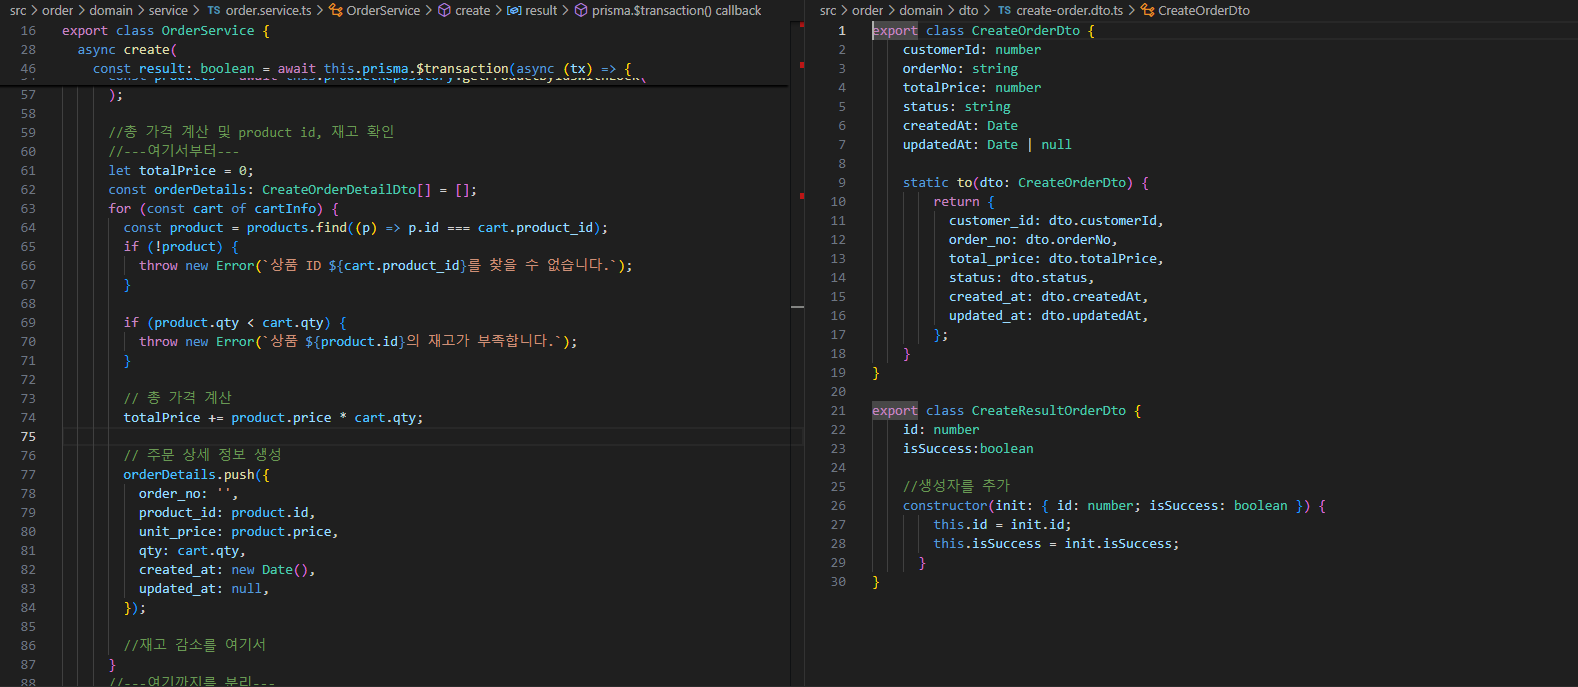The width and height of the screenshot is (1578, 687).
Task: Open the 'OrderService' breadcrumb symbol list
Action: pyautogui.click(x=383, y=10)
